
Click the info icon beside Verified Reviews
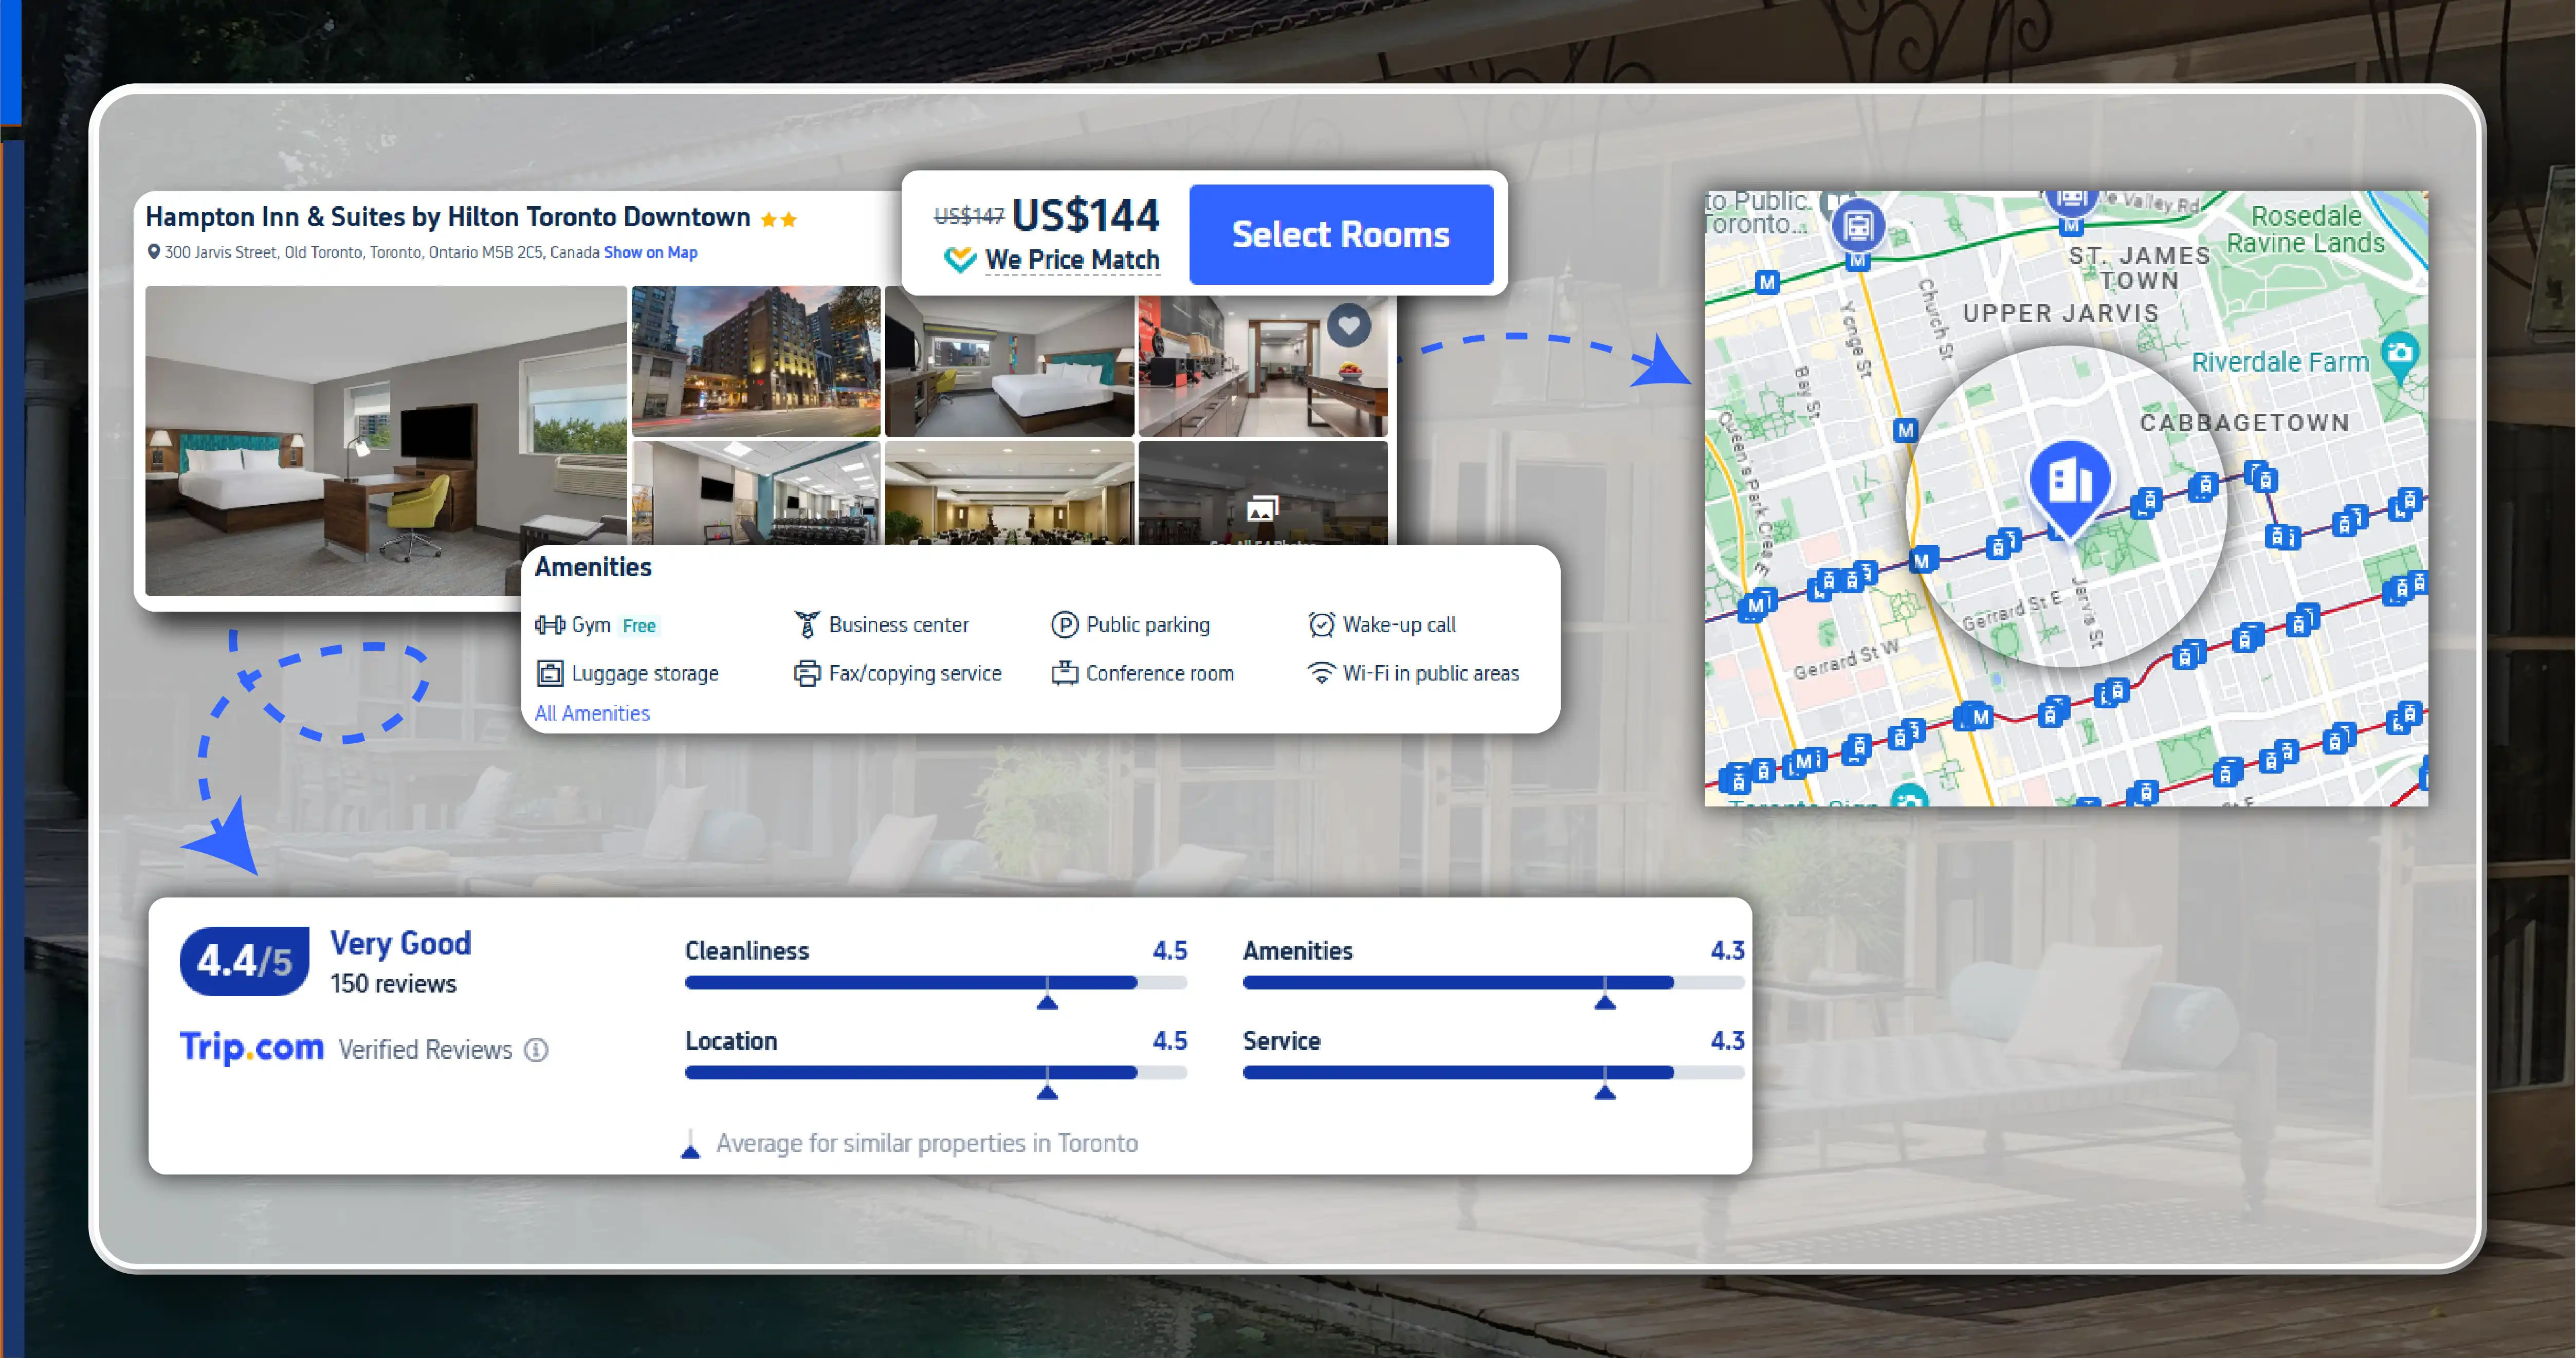point(536,1049)
